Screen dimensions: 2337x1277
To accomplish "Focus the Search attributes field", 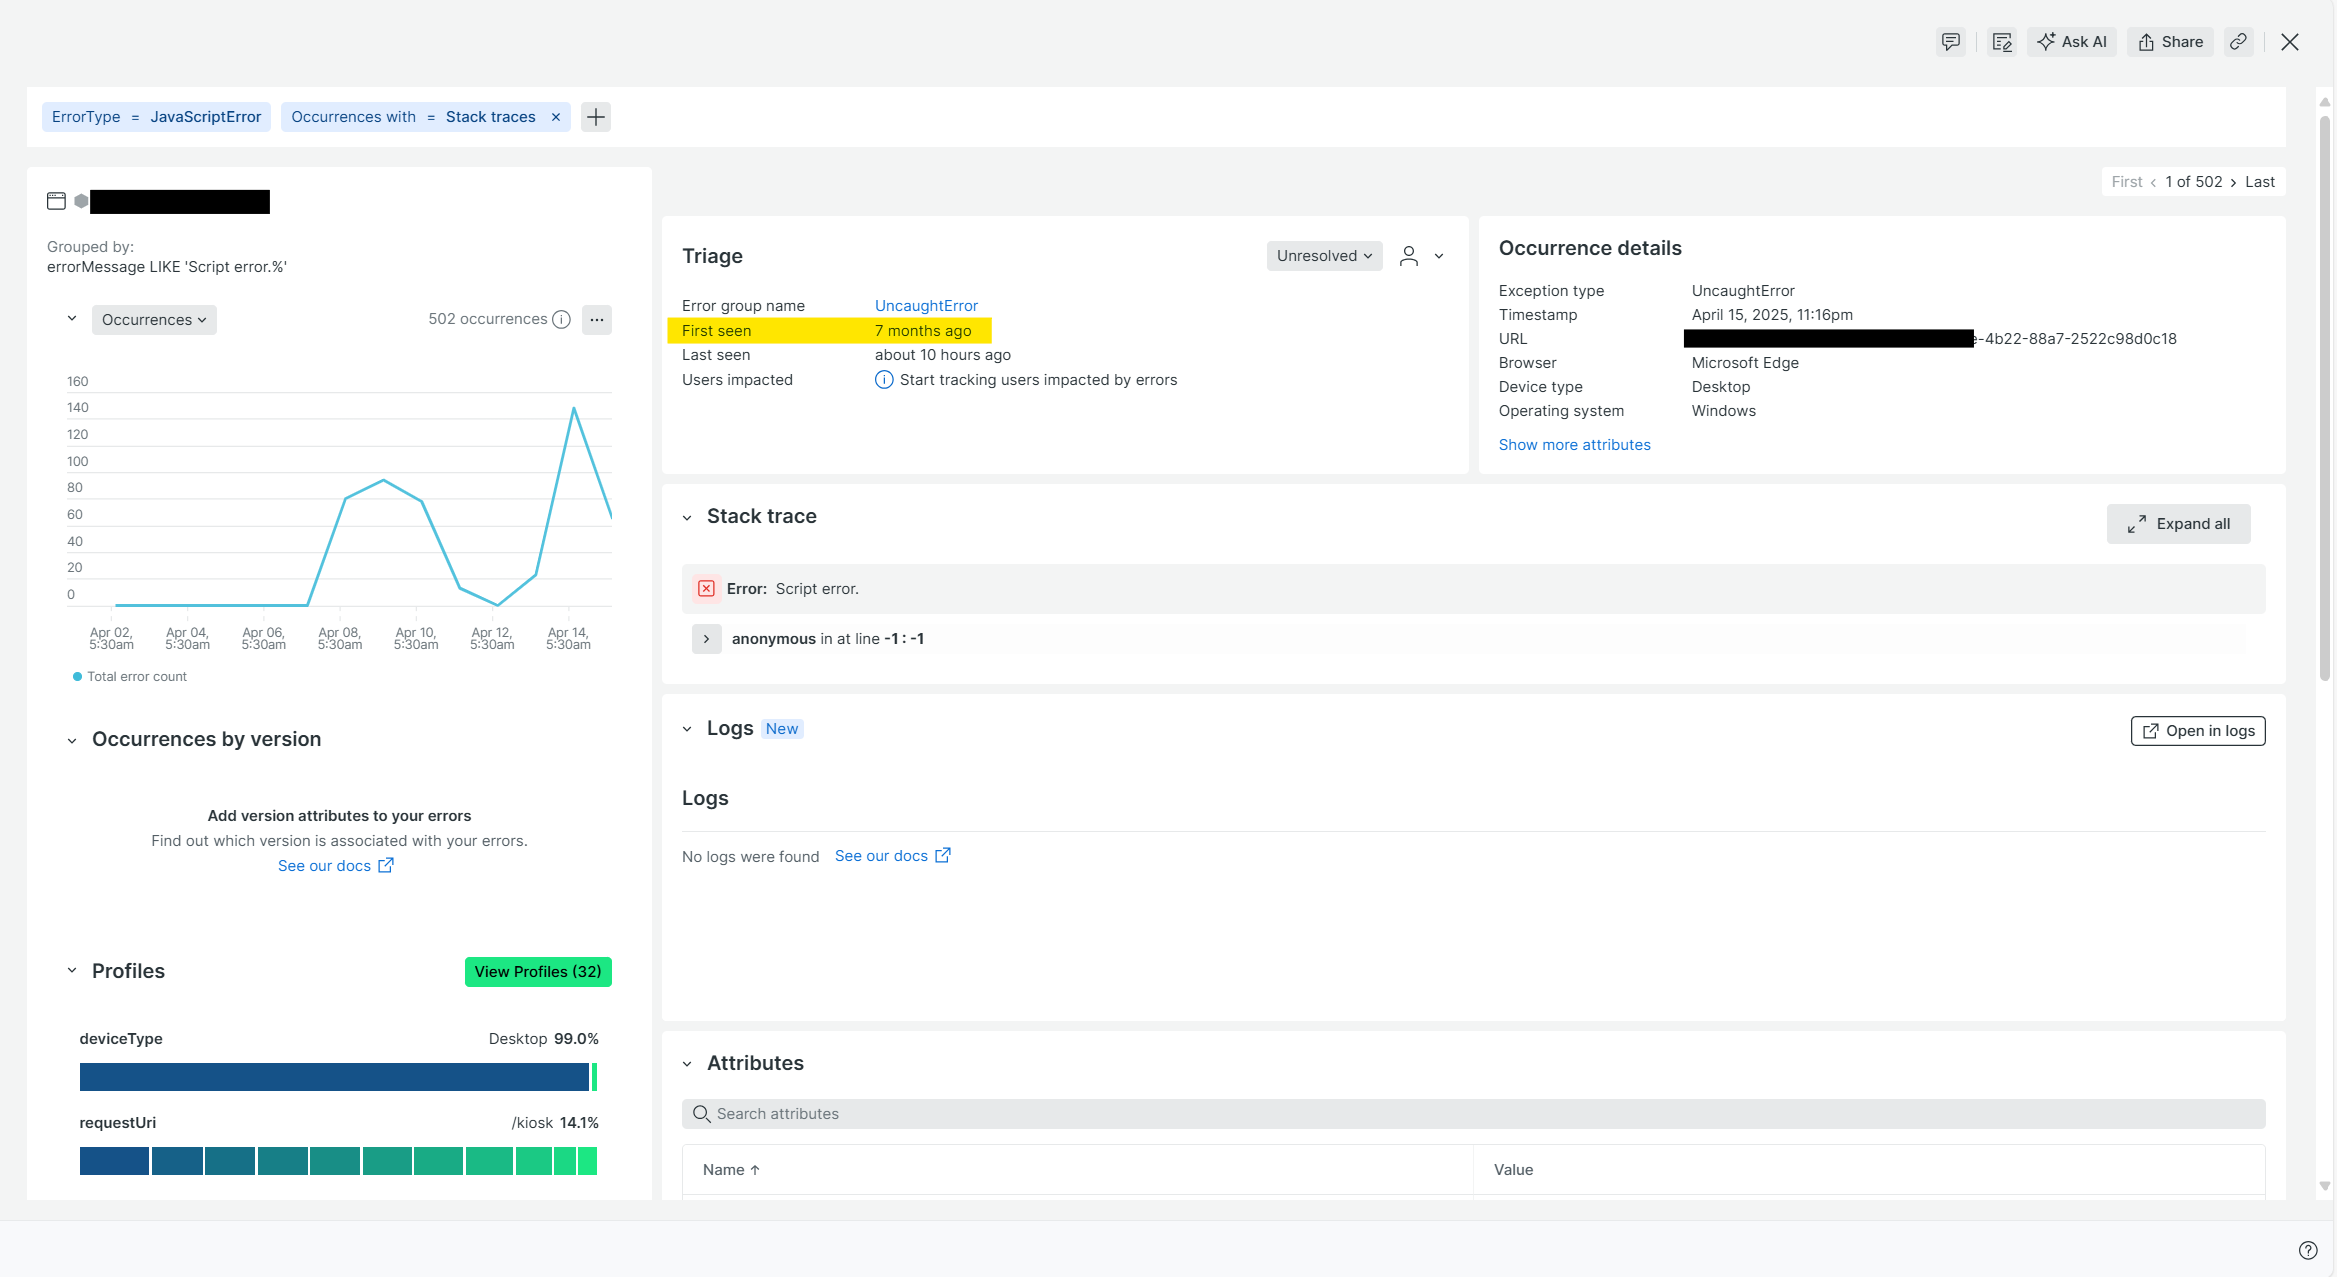I will 1473,1114.
